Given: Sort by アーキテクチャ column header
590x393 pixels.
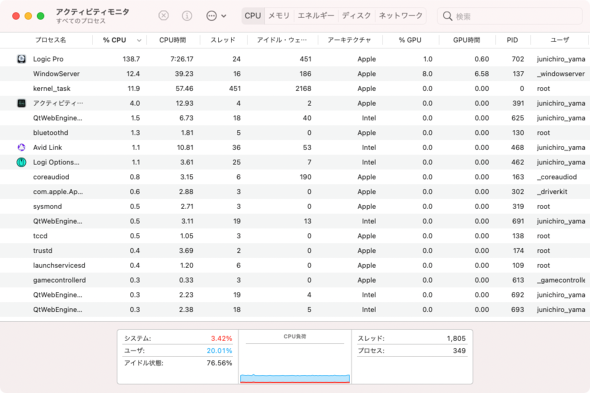Looking at the screenshot, I should (349, 40).
